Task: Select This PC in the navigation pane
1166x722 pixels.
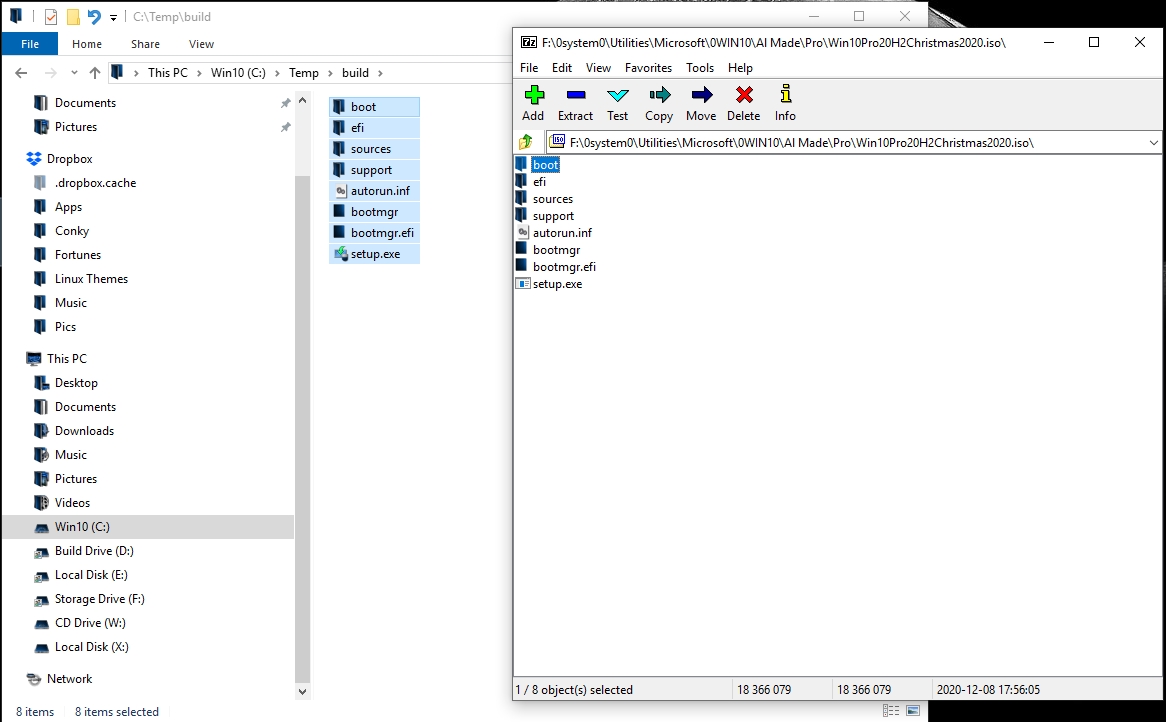Action: [66, 359]
